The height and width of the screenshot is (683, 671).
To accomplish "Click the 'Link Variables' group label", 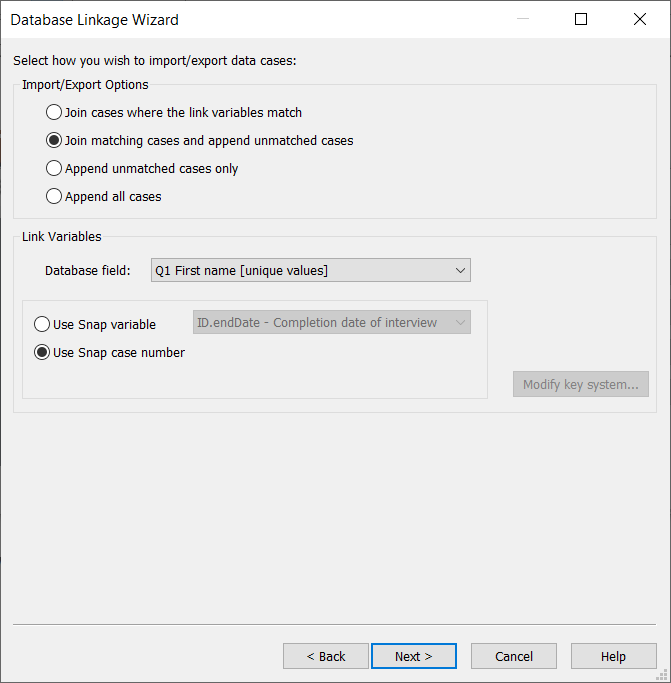I will tap(61, 237).
